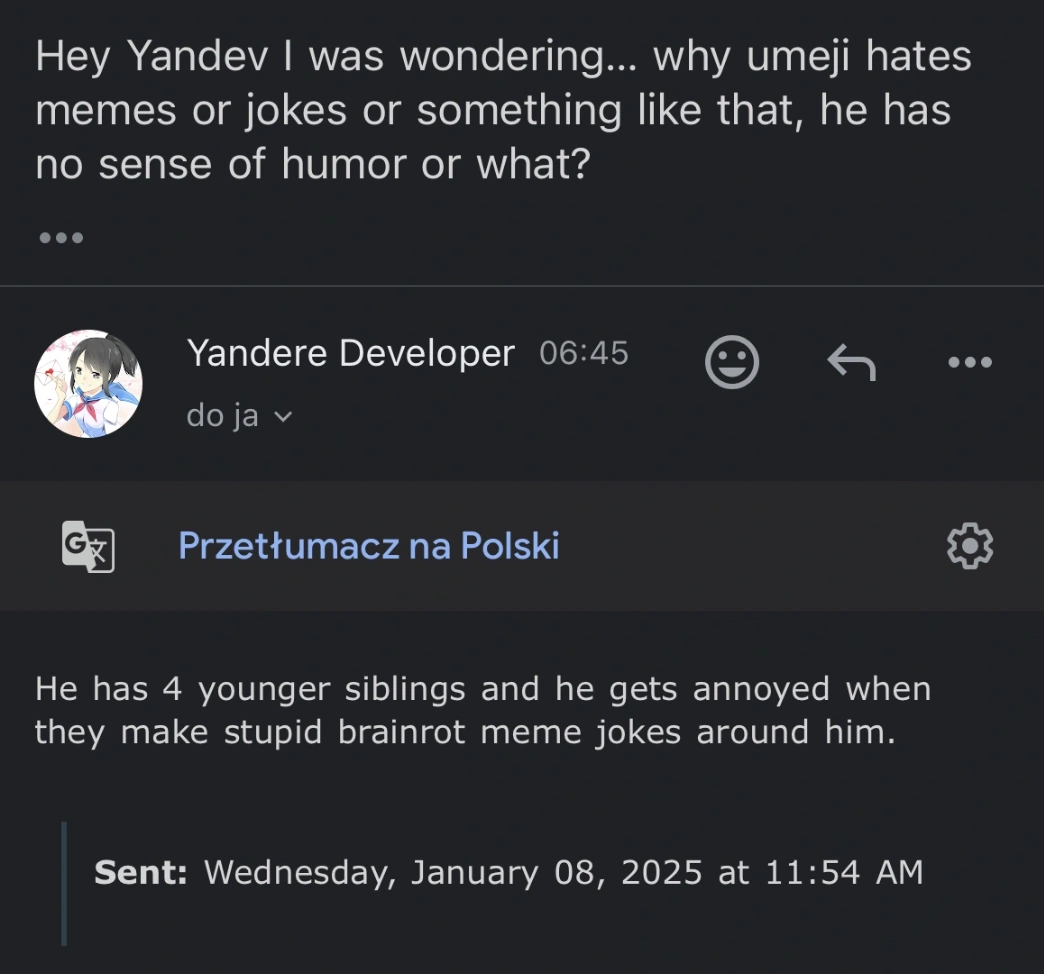Add an emoji reaction to the email
Viewport: 1044px width, 974px height.
click(x=732, y=361)
